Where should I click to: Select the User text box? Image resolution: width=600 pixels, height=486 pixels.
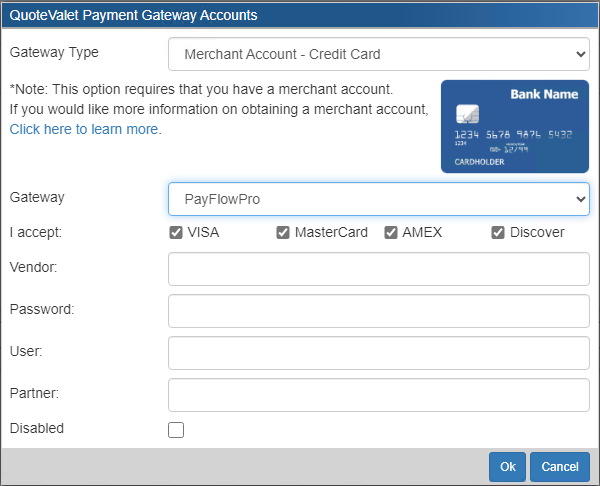(x=379, y=353)
